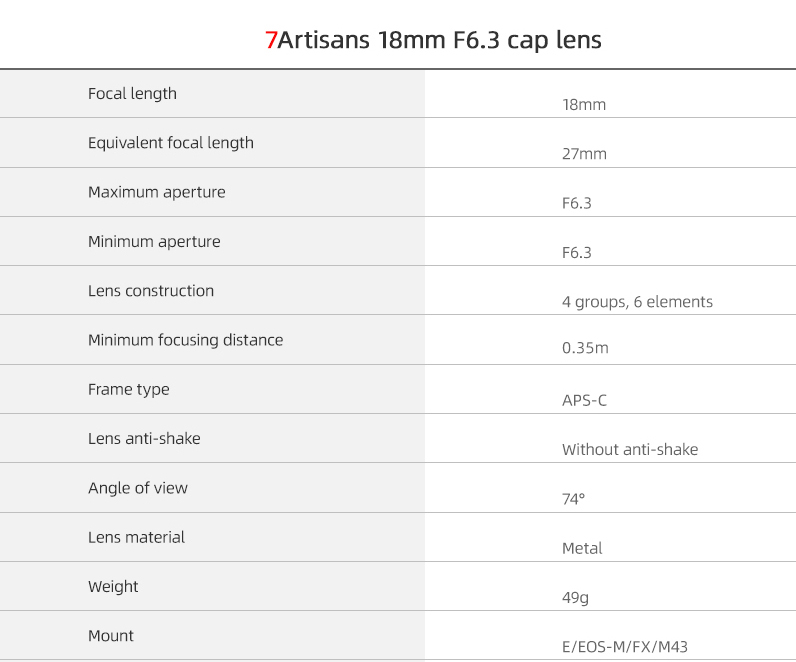Click the 49g weight value

576,598
